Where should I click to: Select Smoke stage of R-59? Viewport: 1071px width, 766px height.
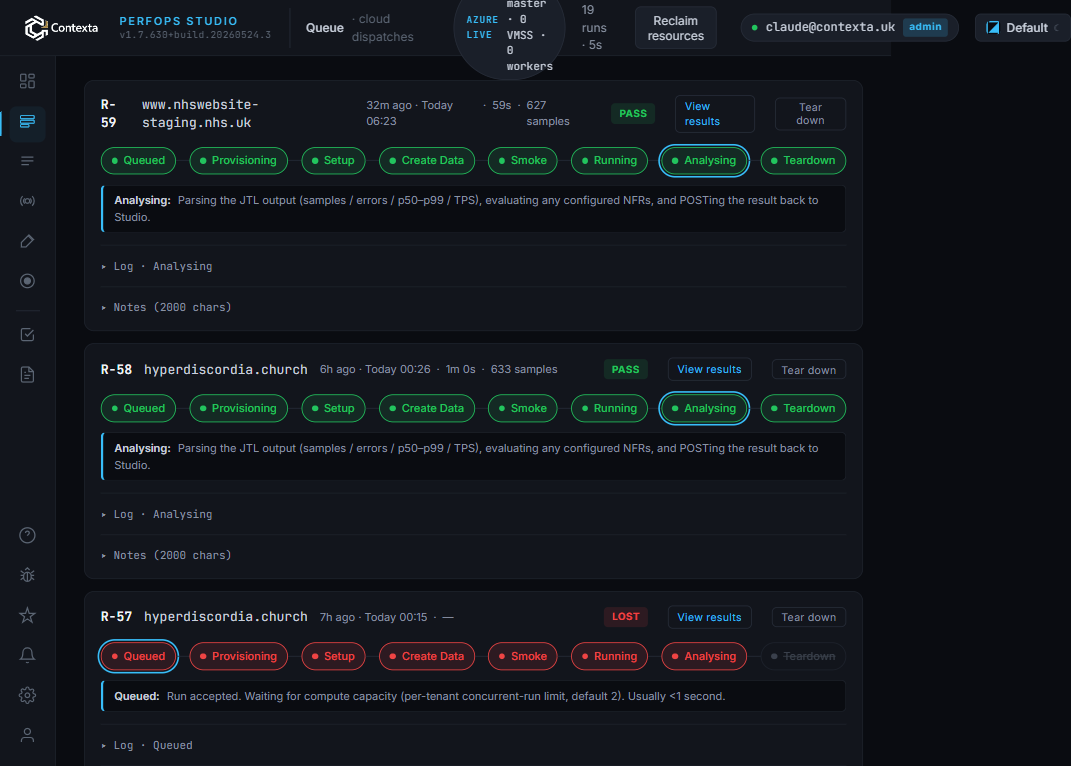(523, 161)
